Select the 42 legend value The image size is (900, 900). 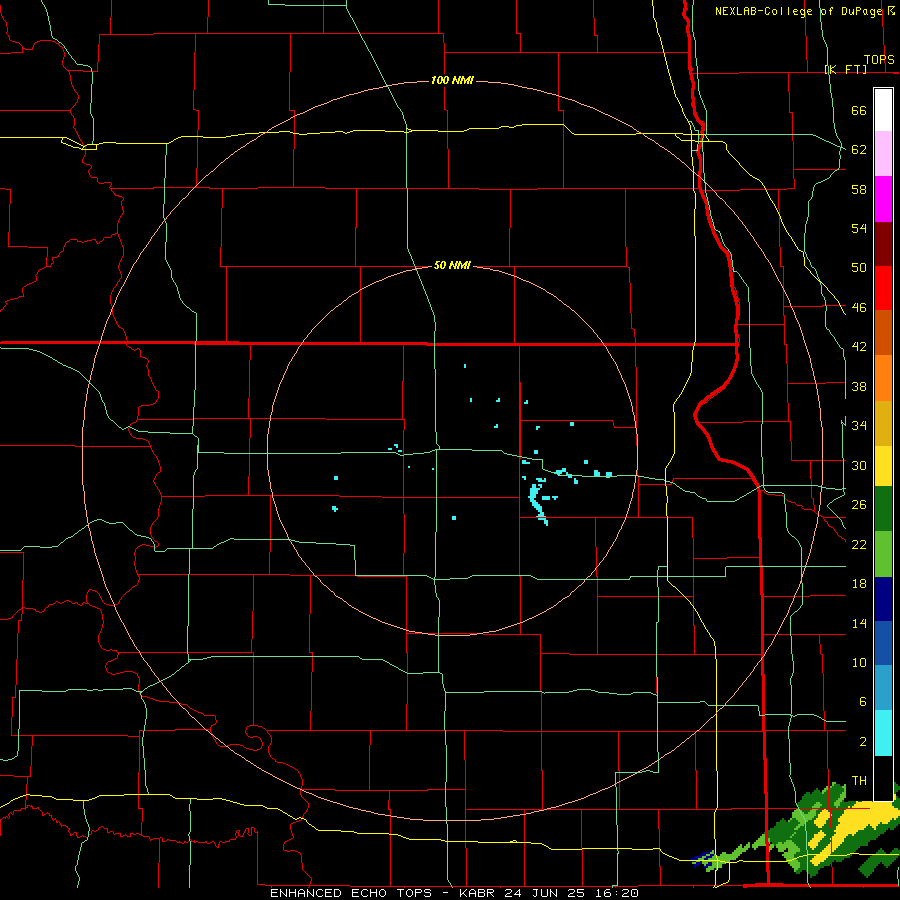click(859, 347)
